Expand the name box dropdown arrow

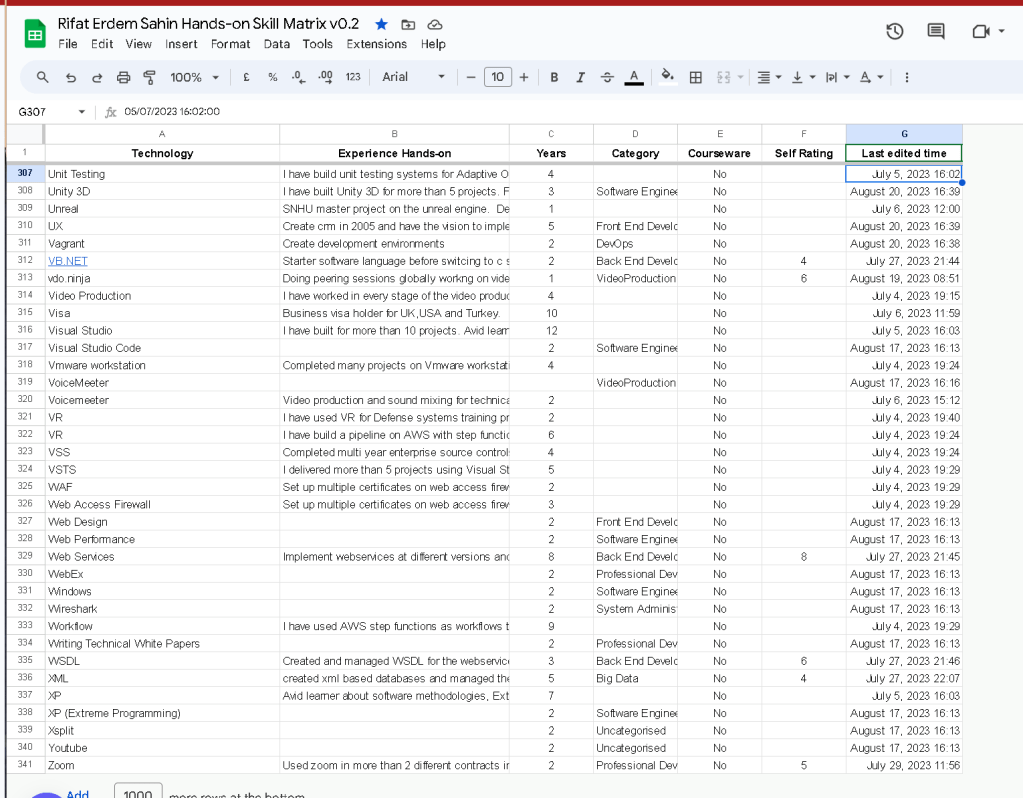pos(82,112)
